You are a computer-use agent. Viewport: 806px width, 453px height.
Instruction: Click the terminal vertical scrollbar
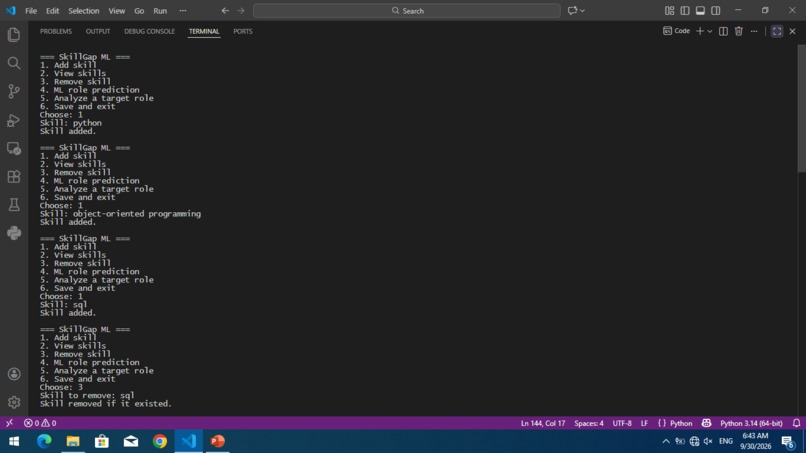(801, 108)
